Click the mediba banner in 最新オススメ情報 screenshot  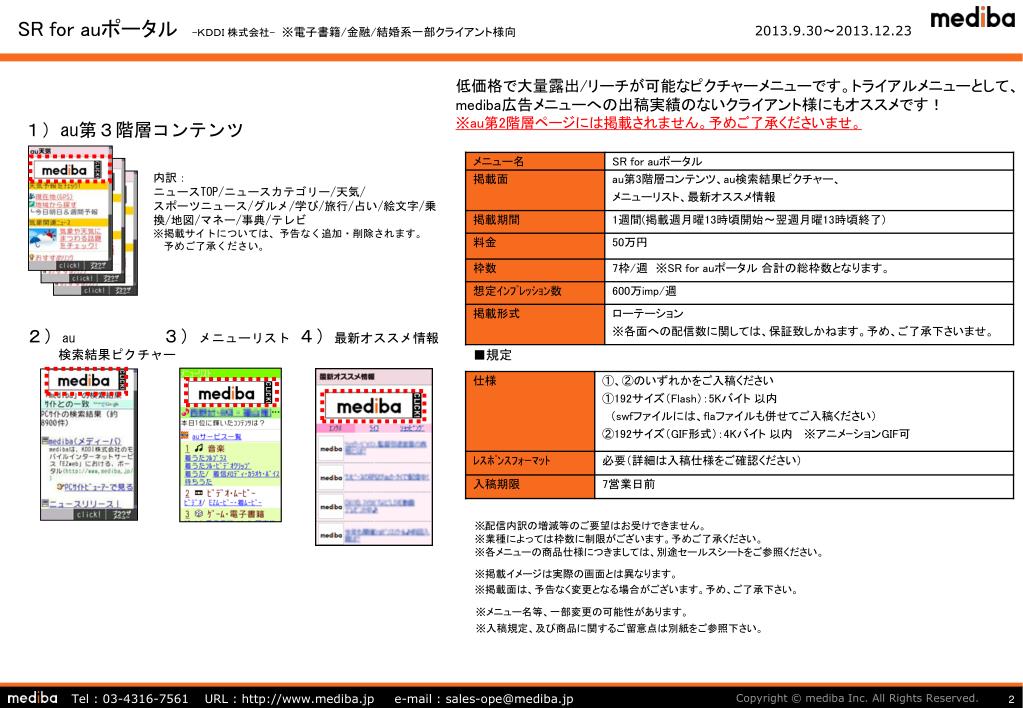[373, 406]
